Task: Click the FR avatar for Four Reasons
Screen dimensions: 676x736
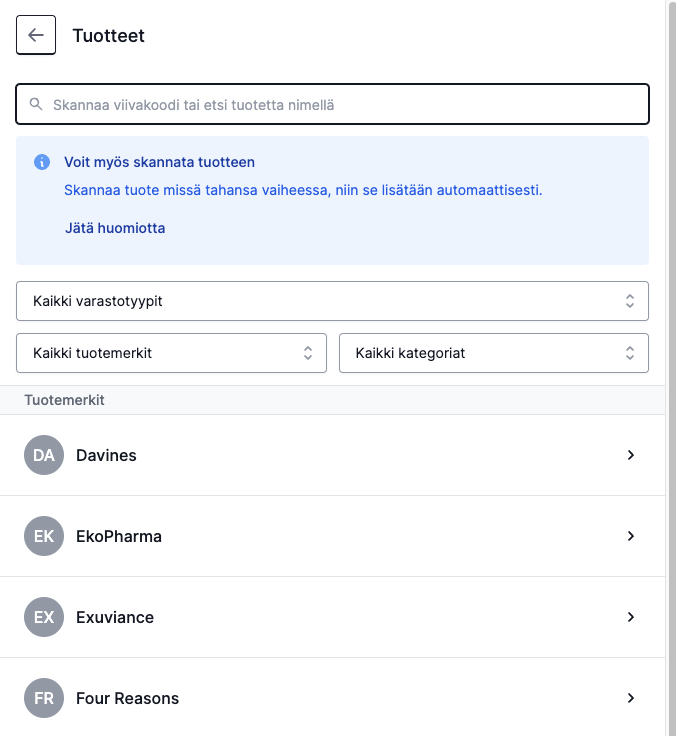Action: [x=44, y=698]
